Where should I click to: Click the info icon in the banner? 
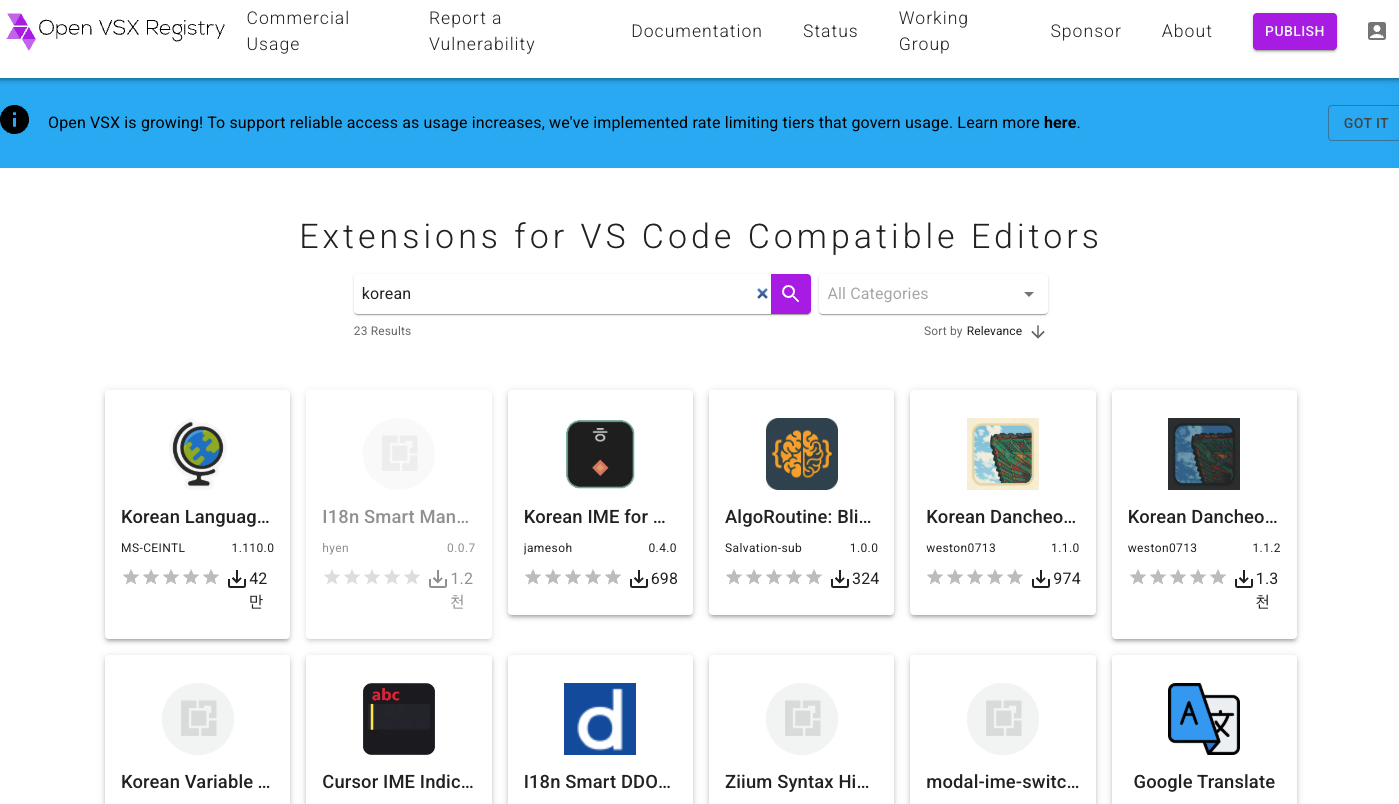[14, 120]
